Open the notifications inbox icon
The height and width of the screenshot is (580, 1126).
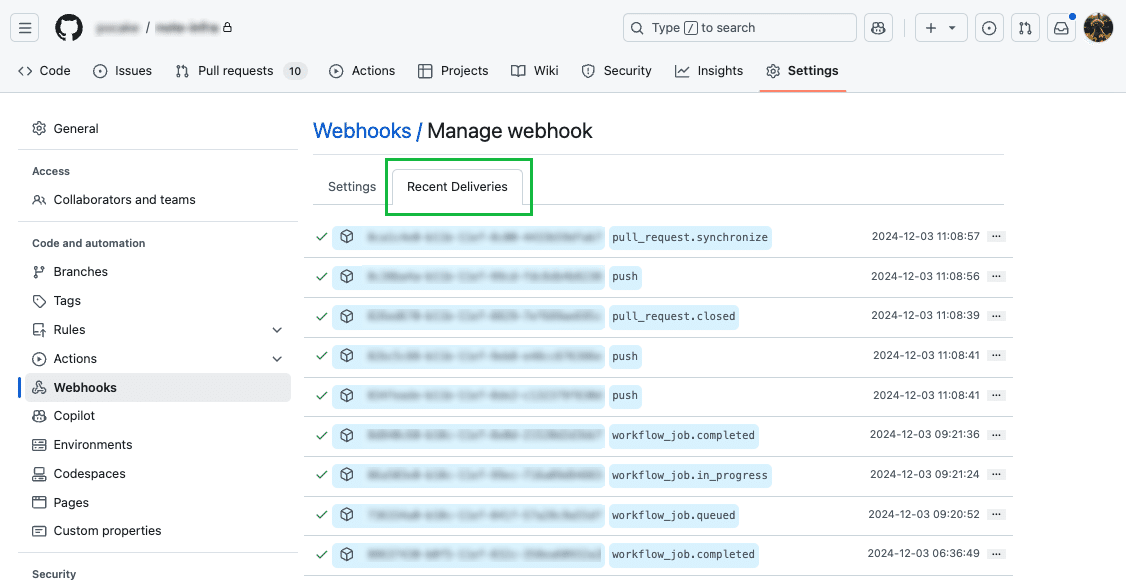click(1062, 27)
